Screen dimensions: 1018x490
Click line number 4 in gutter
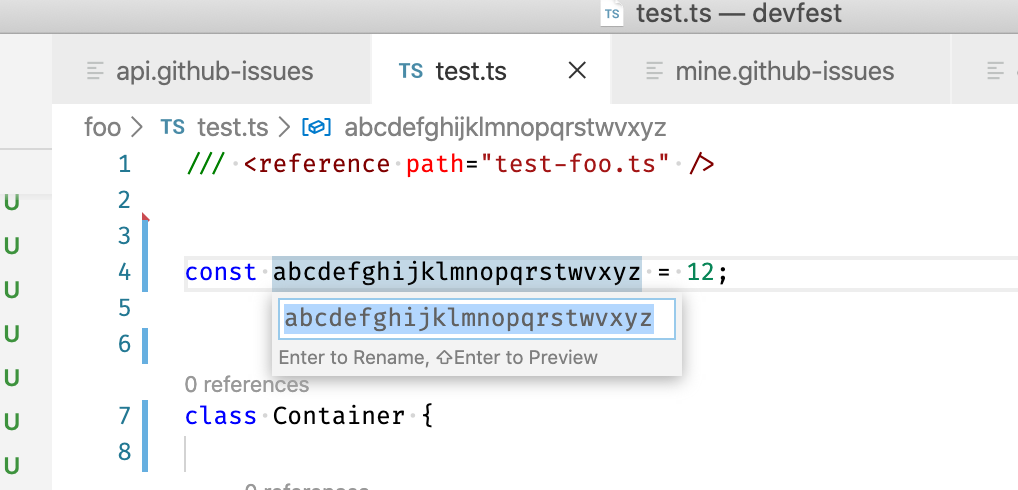pos(123,271)
